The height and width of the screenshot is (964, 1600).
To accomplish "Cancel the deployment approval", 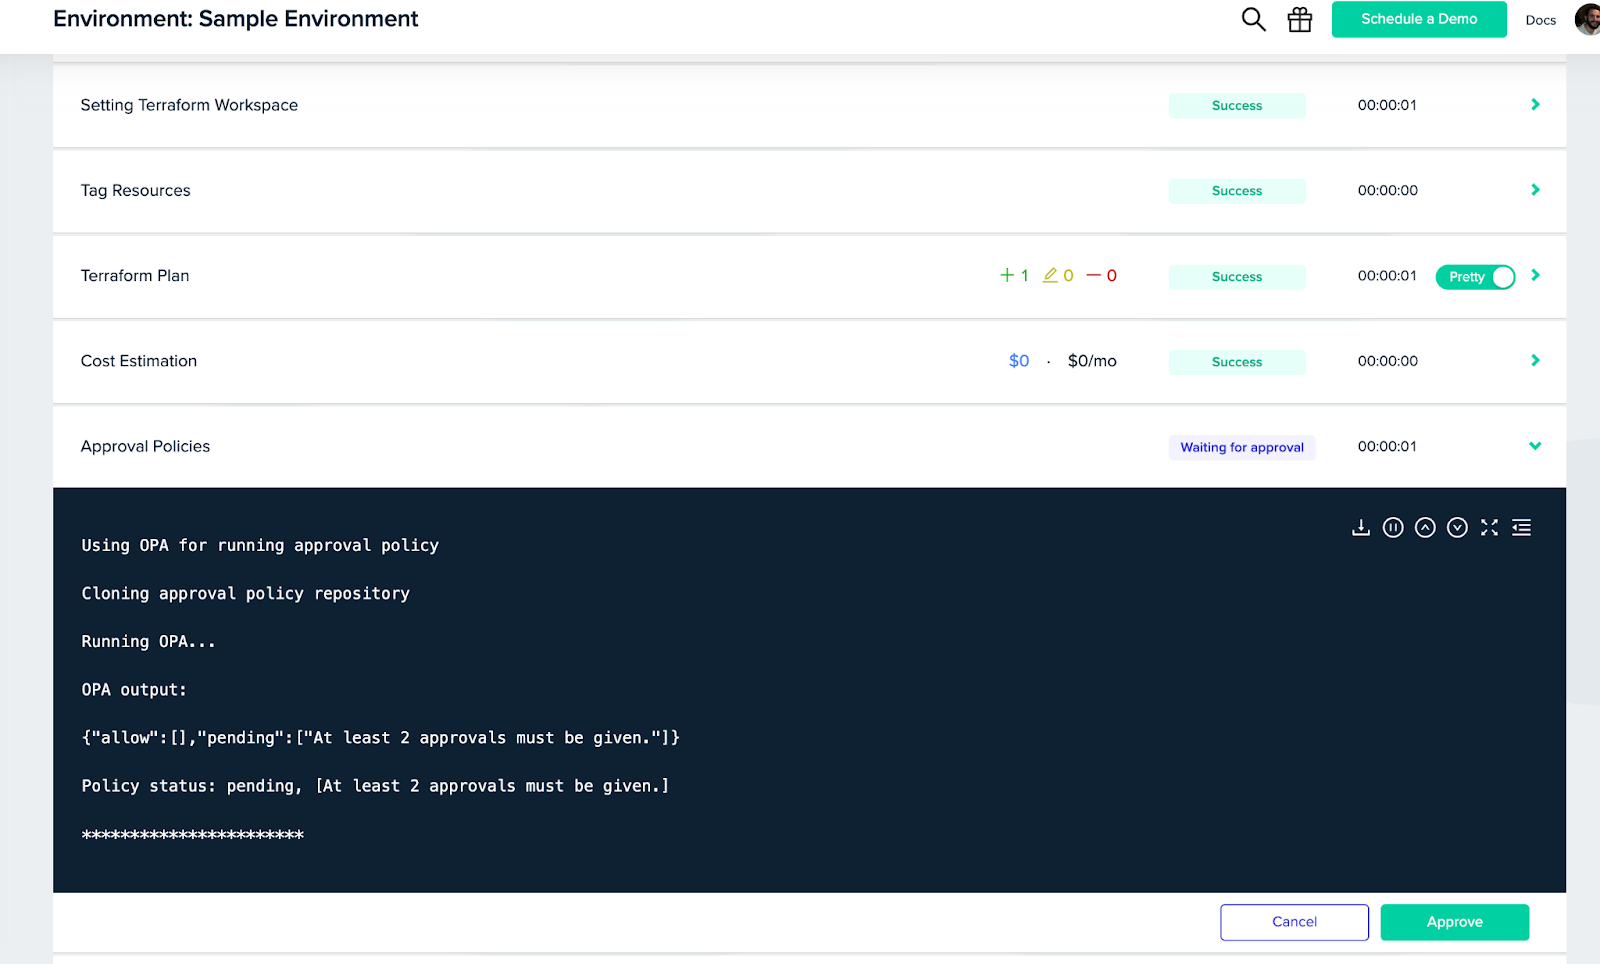I will click(1294, 922).
